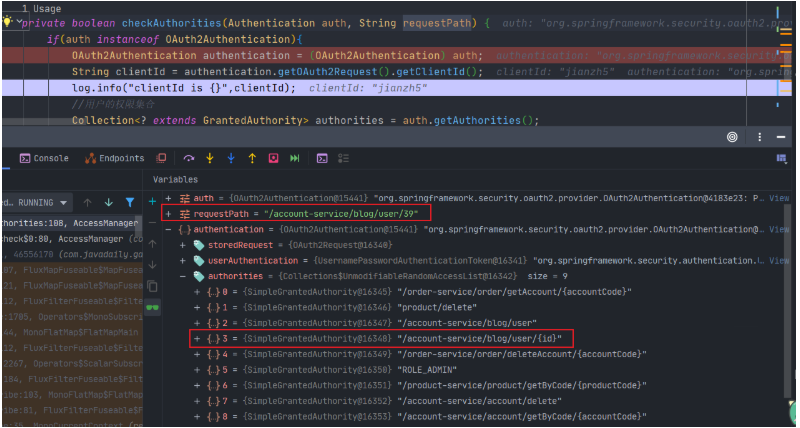This screenshot has height=428, width=800.
Task: Click the View link on the authentication row
Action: click(779, 230)
